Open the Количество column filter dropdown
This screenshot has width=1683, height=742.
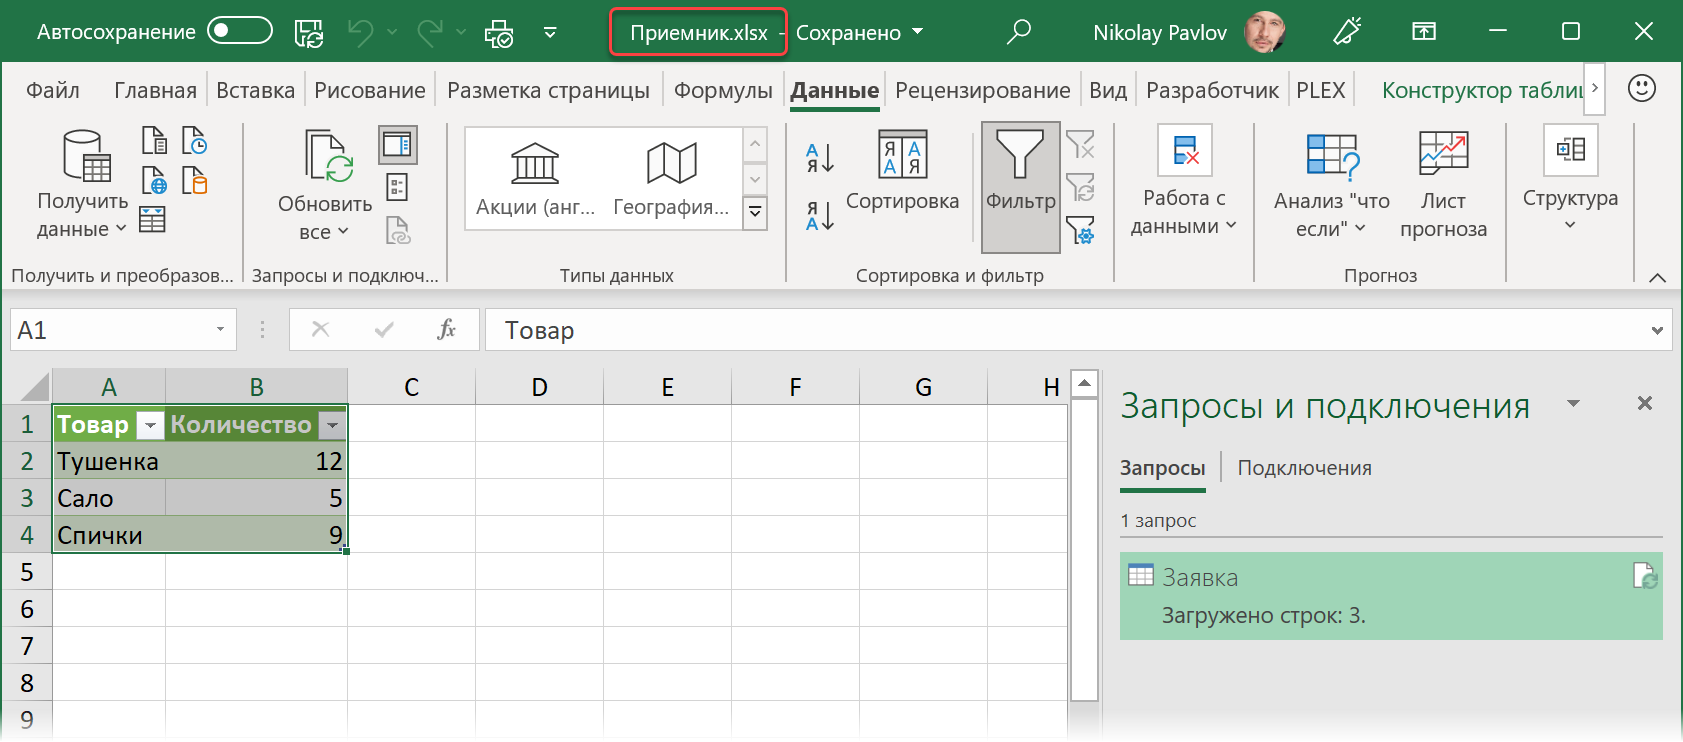click(332, 425)
